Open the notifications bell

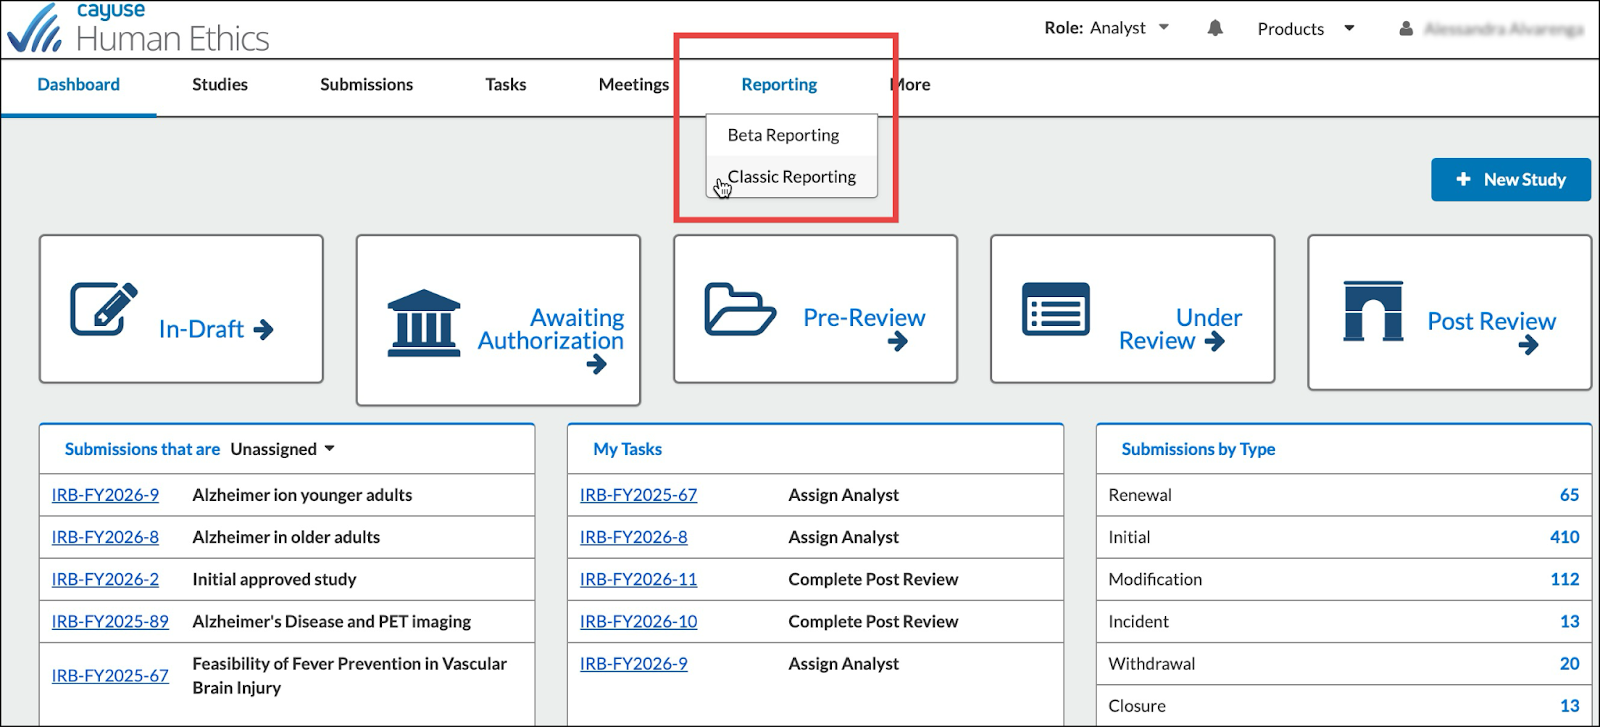tap(1215, 28)
